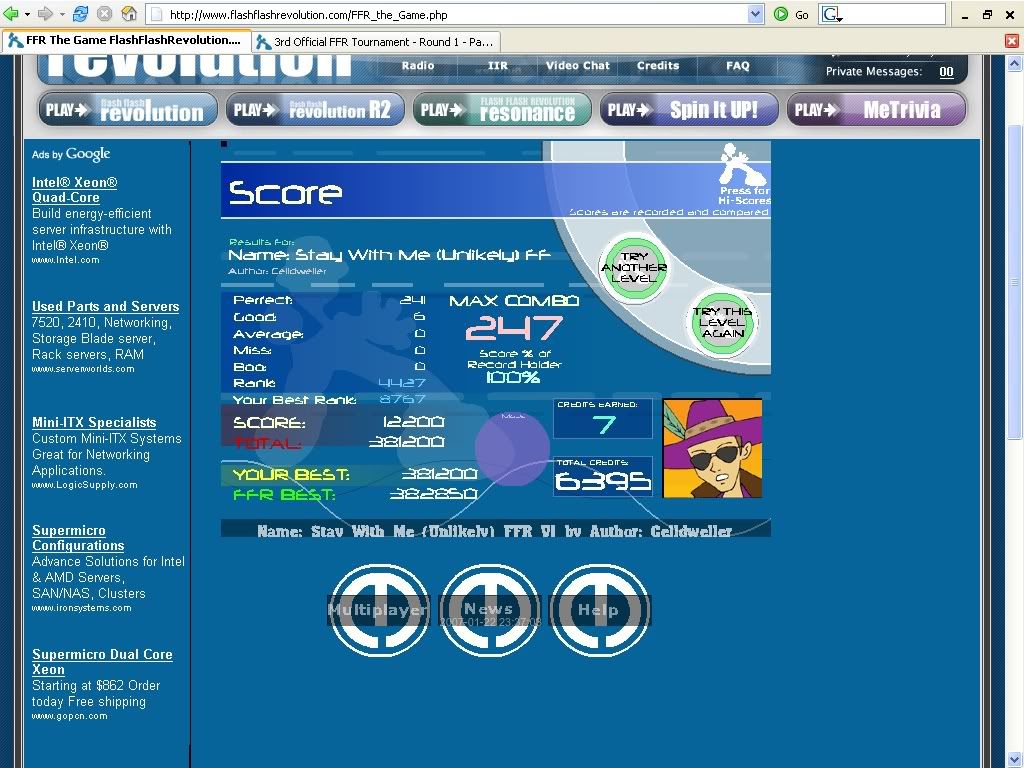
Task: Open the Intel Xeon Quad-Core ad link
Action: 74,190
